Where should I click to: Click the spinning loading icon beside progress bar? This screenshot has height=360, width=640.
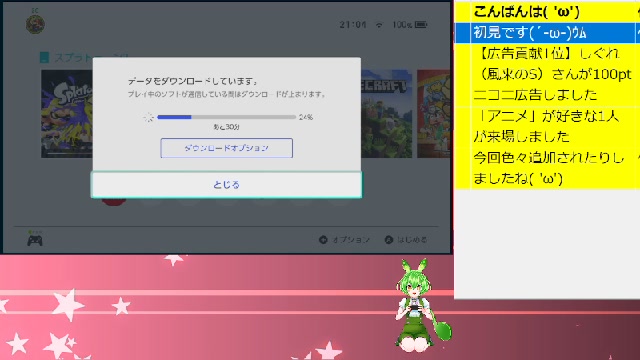tap(149, 118)
